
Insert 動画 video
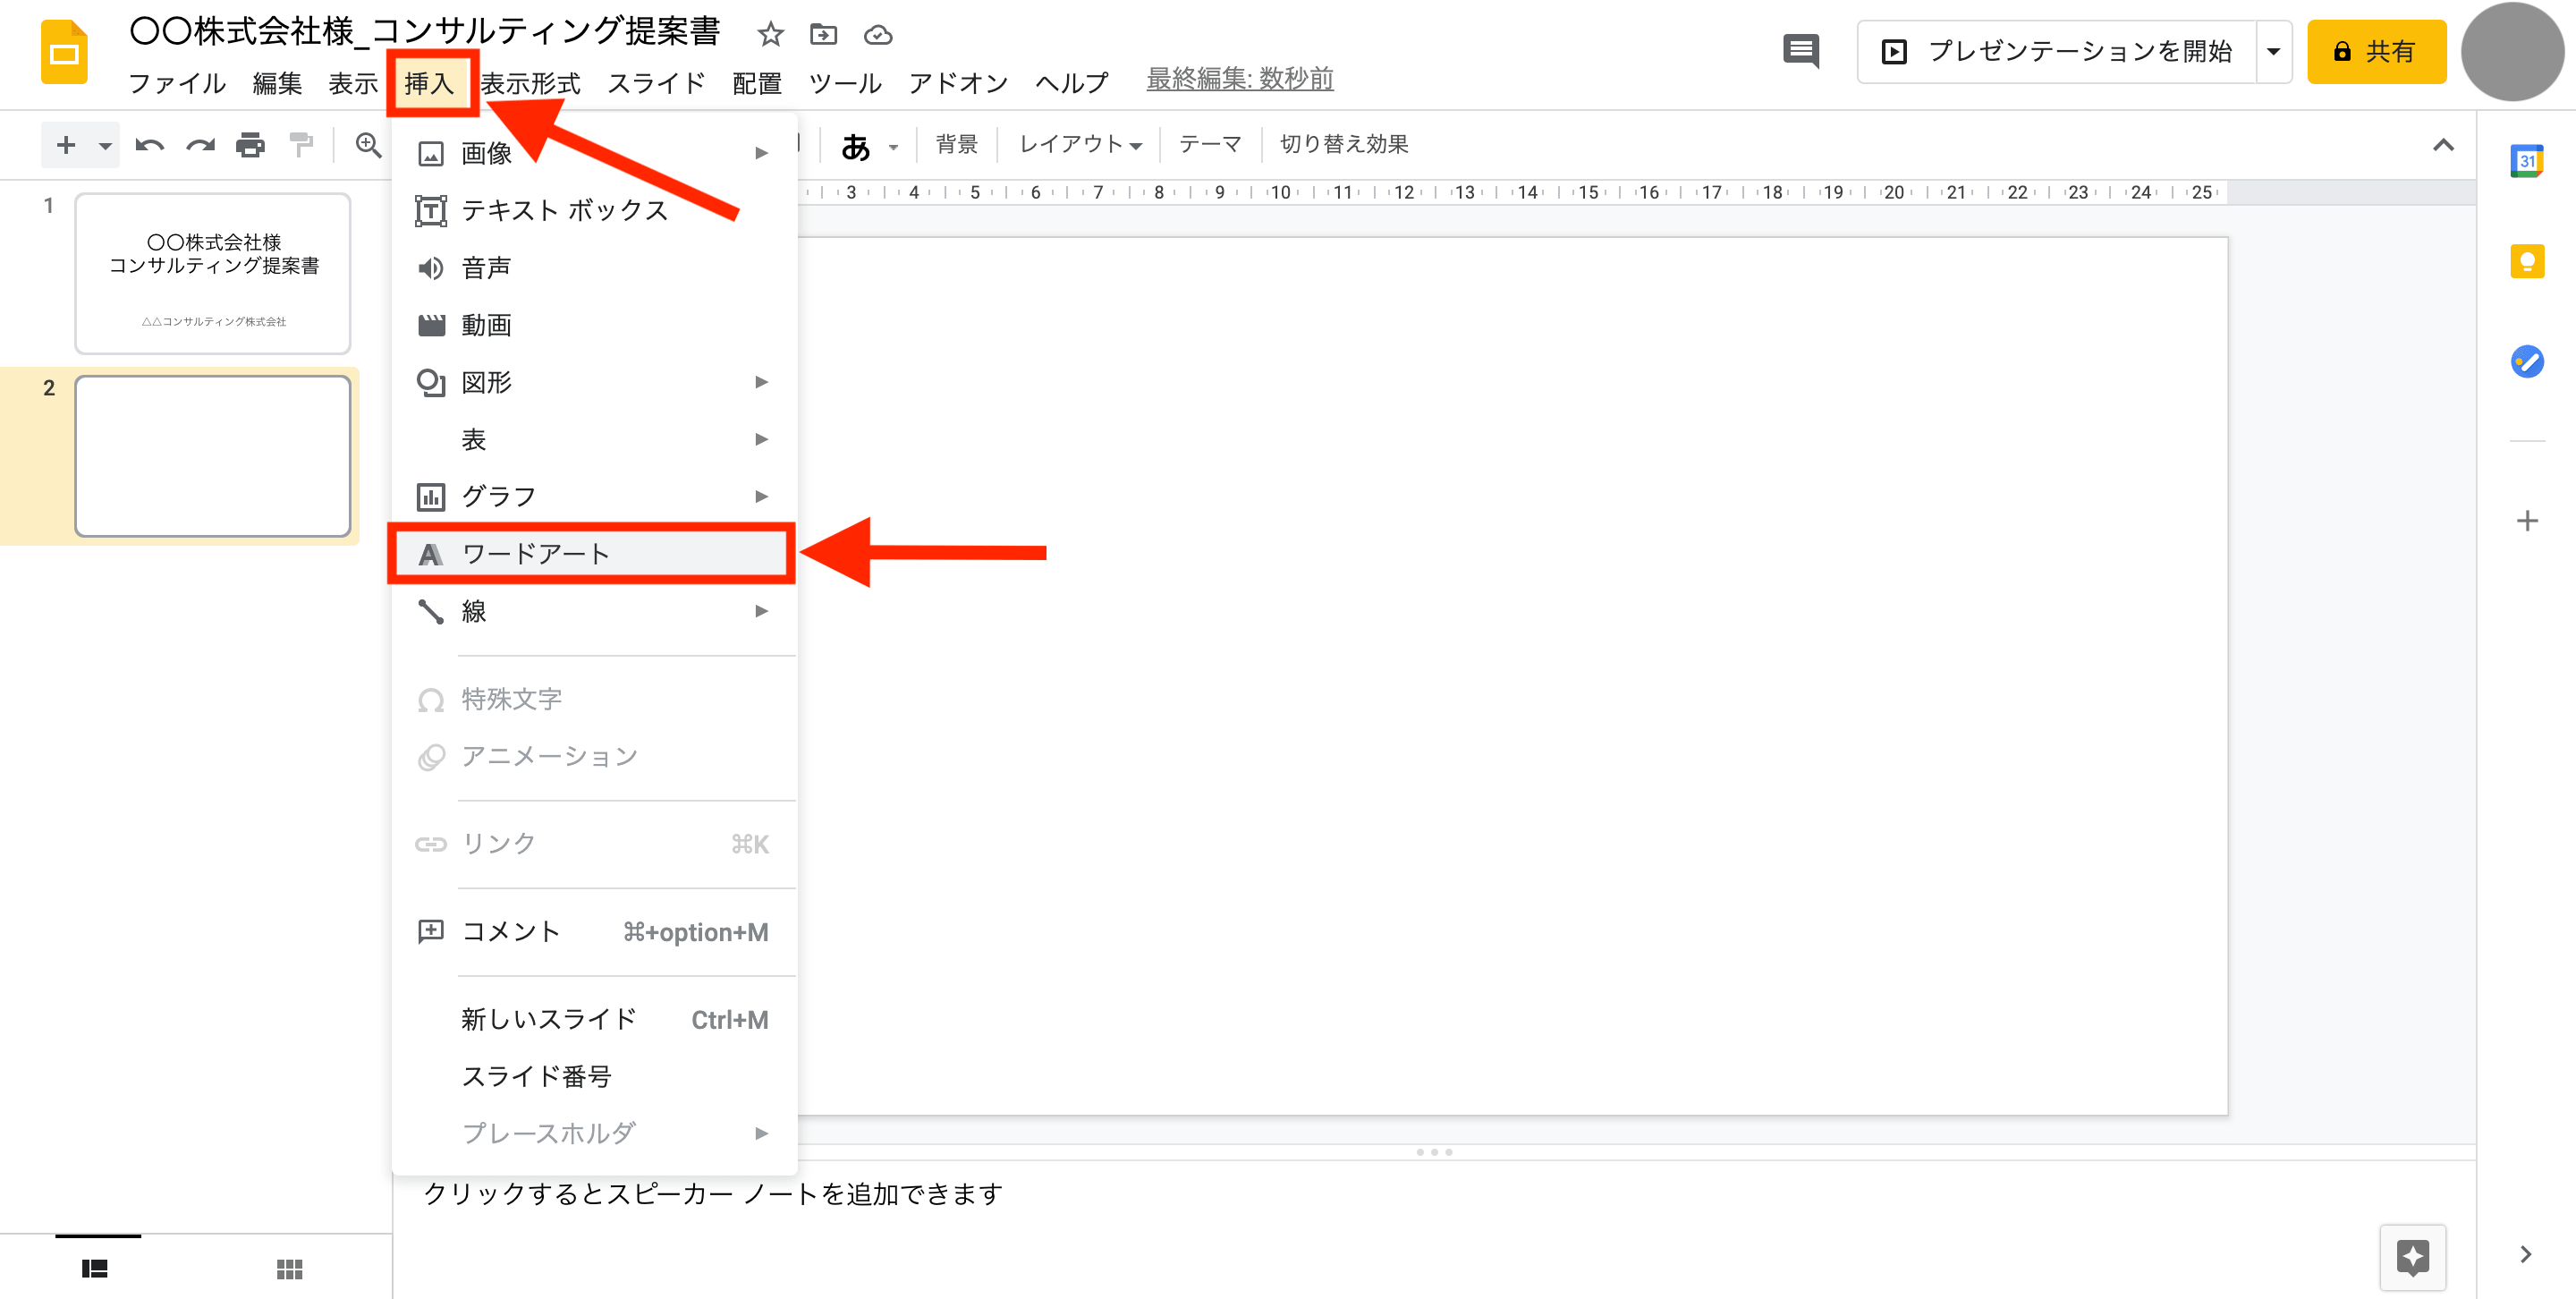pos(594,324)
